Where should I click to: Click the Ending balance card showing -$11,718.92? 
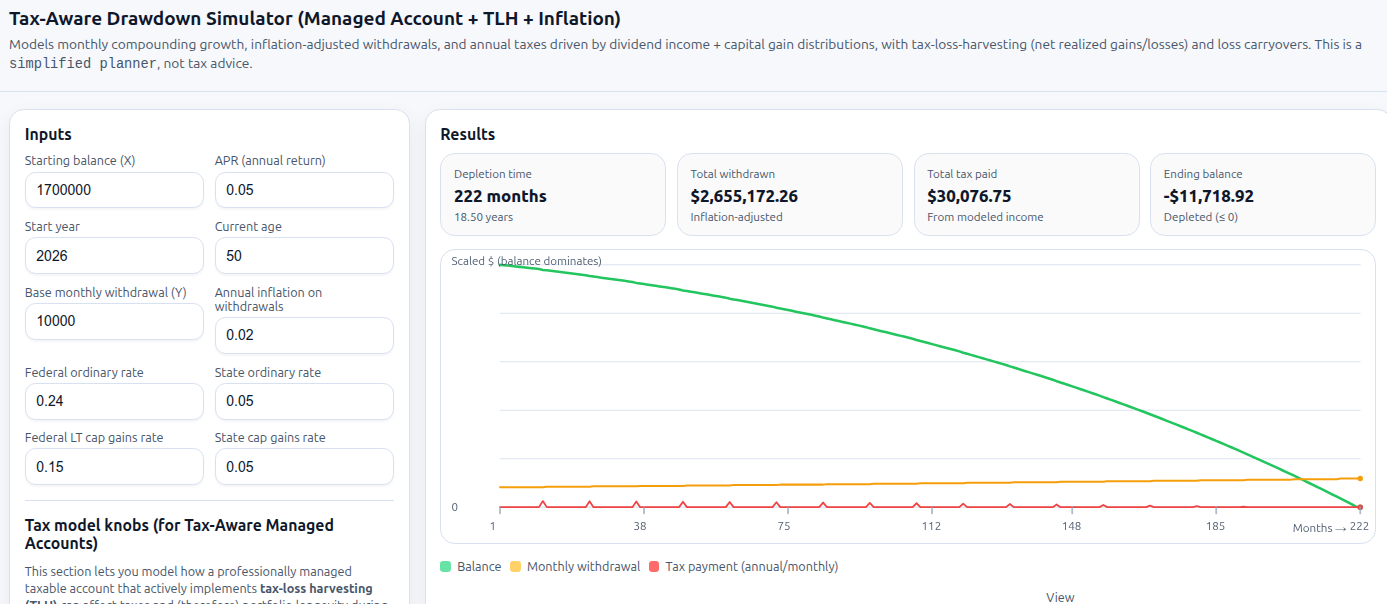click(x=1263, y=194)
